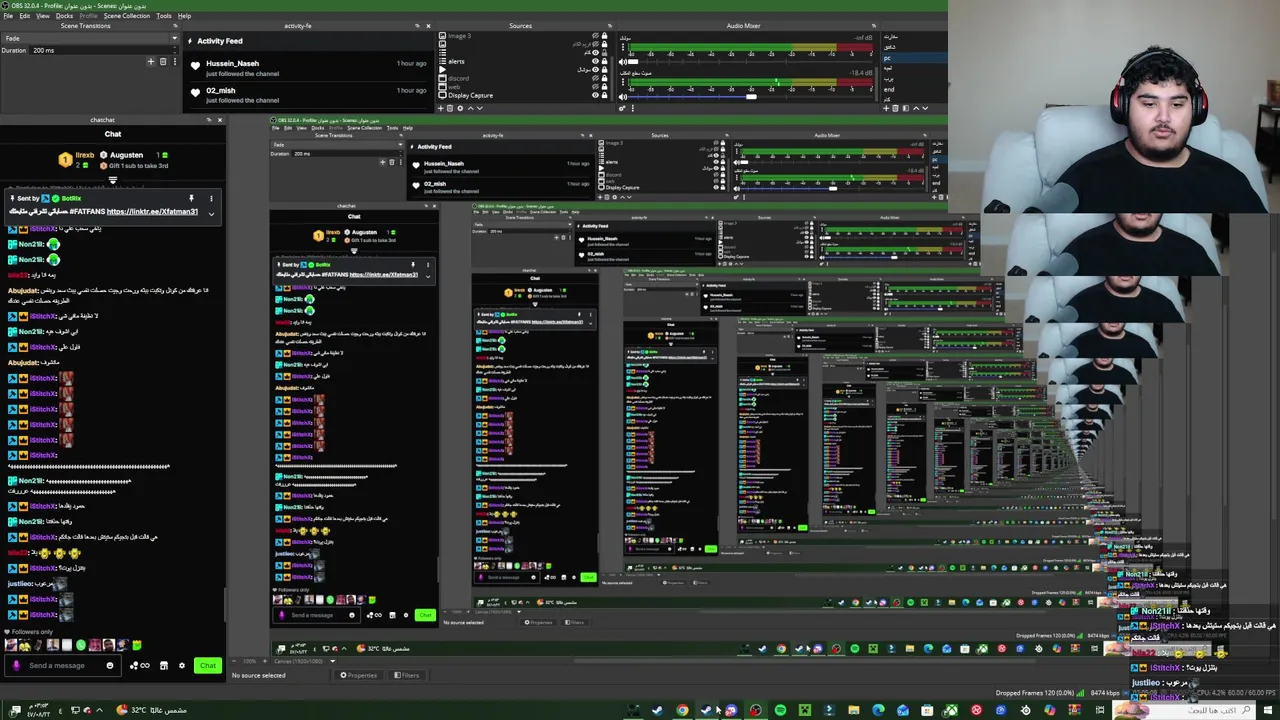
Task: Float the Scene Transitions dock
Action: click(x=175, y=26)
